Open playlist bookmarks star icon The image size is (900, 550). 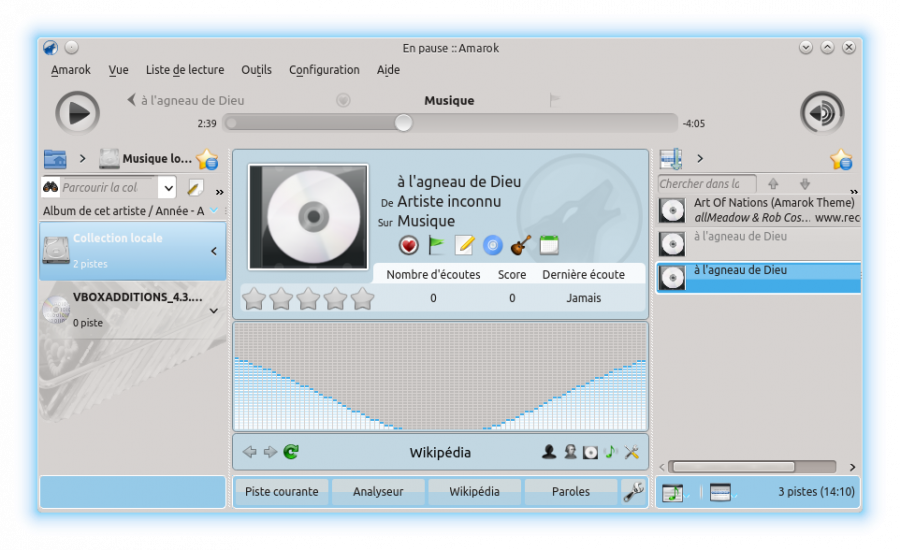point(841,159)
